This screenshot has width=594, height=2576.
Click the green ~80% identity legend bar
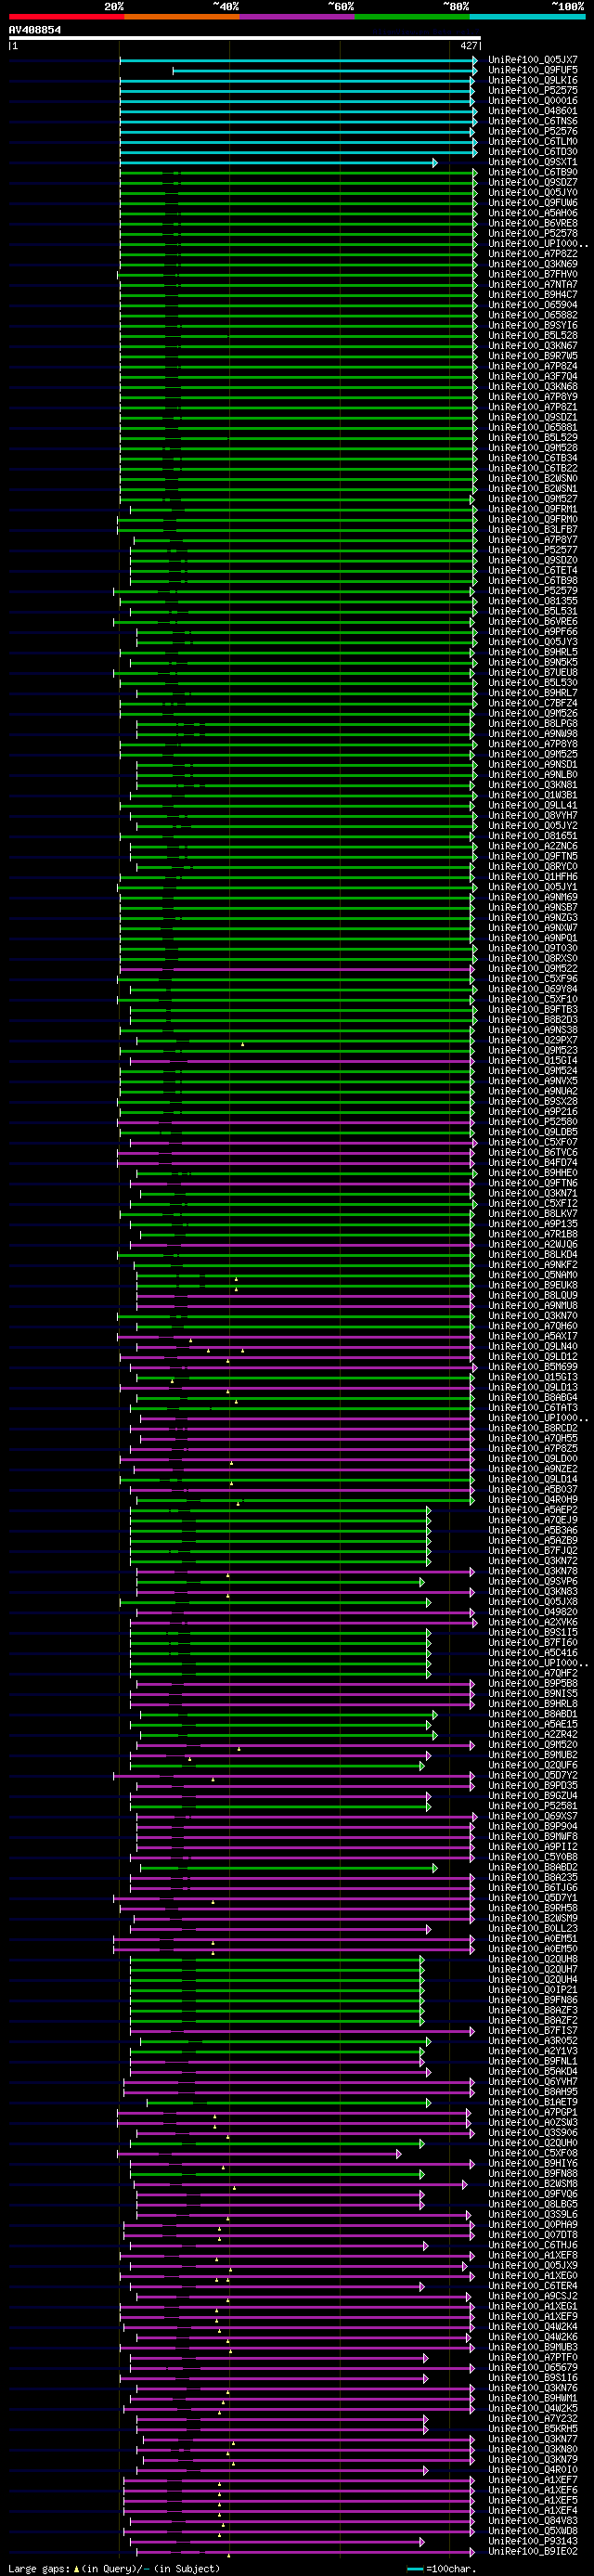[x=412, y=16]
